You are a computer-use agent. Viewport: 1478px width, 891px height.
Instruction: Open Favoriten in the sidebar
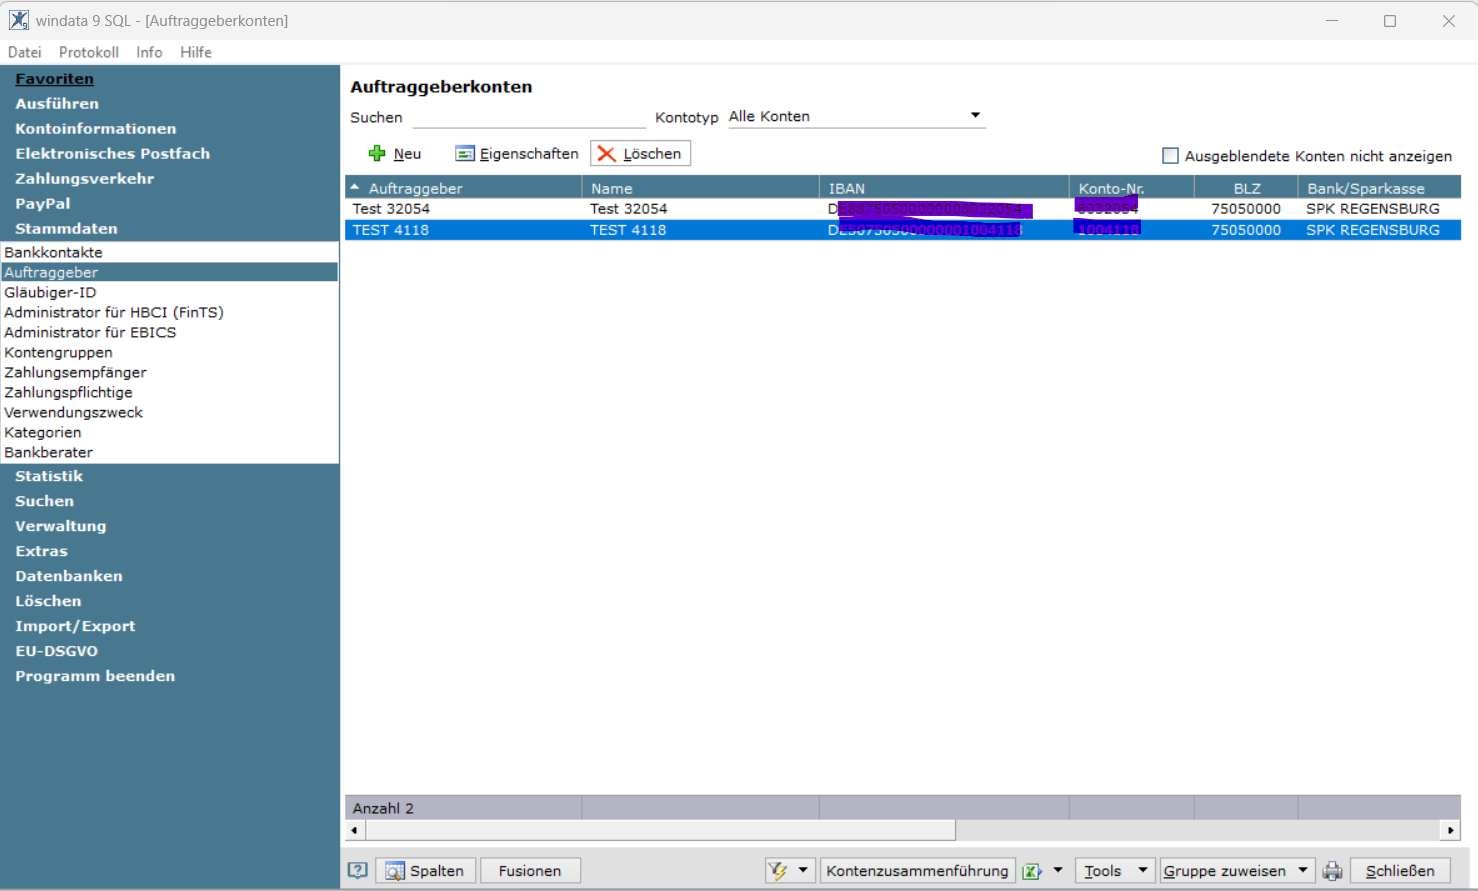pos(54,78)
